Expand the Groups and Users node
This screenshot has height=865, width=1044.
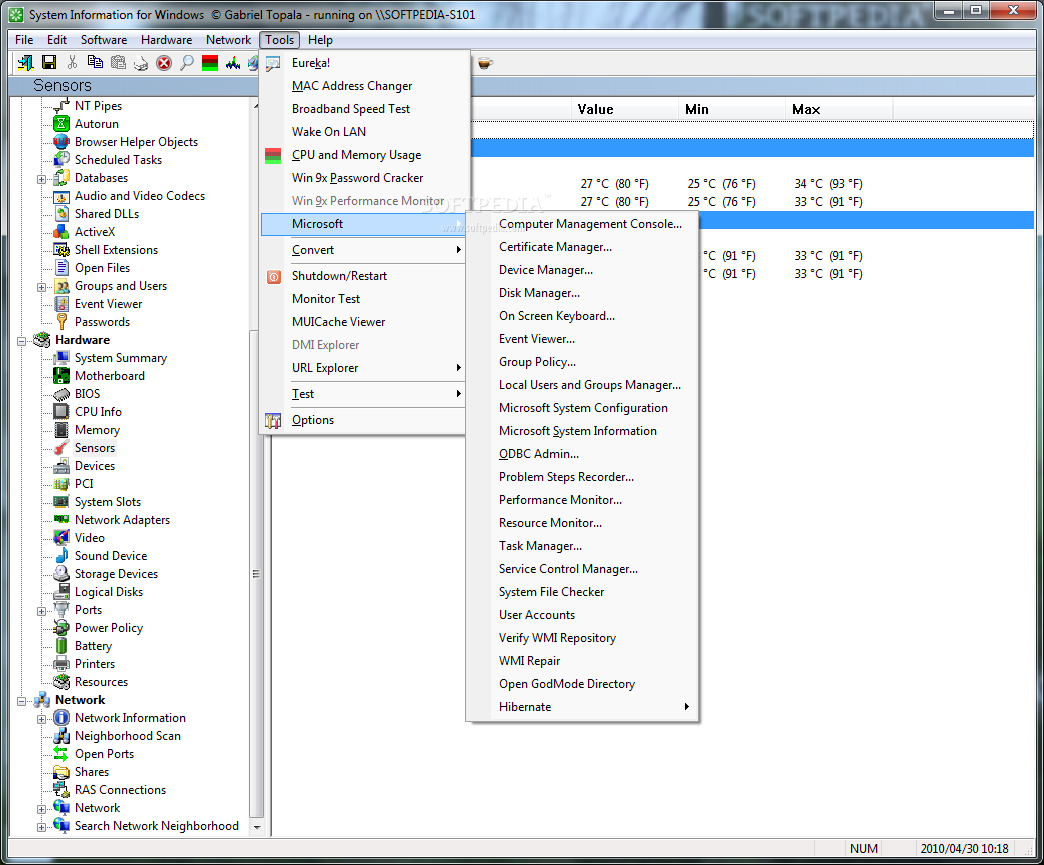click(41, 286)
